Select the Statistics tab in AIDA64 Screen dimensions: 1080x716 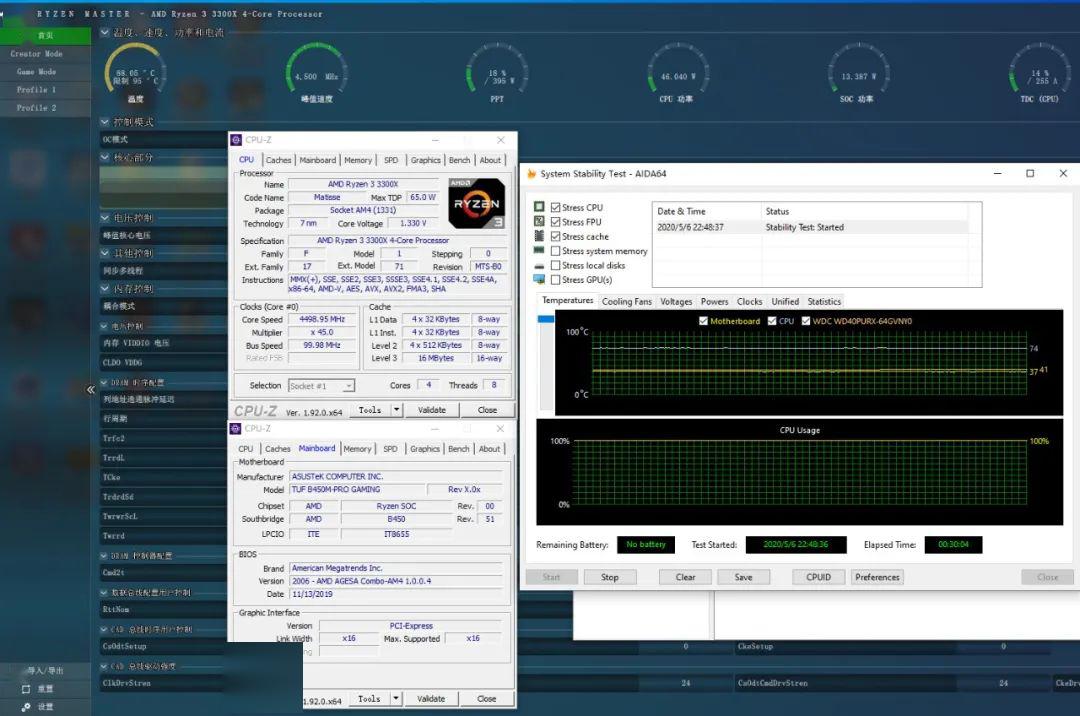point(824,302)
